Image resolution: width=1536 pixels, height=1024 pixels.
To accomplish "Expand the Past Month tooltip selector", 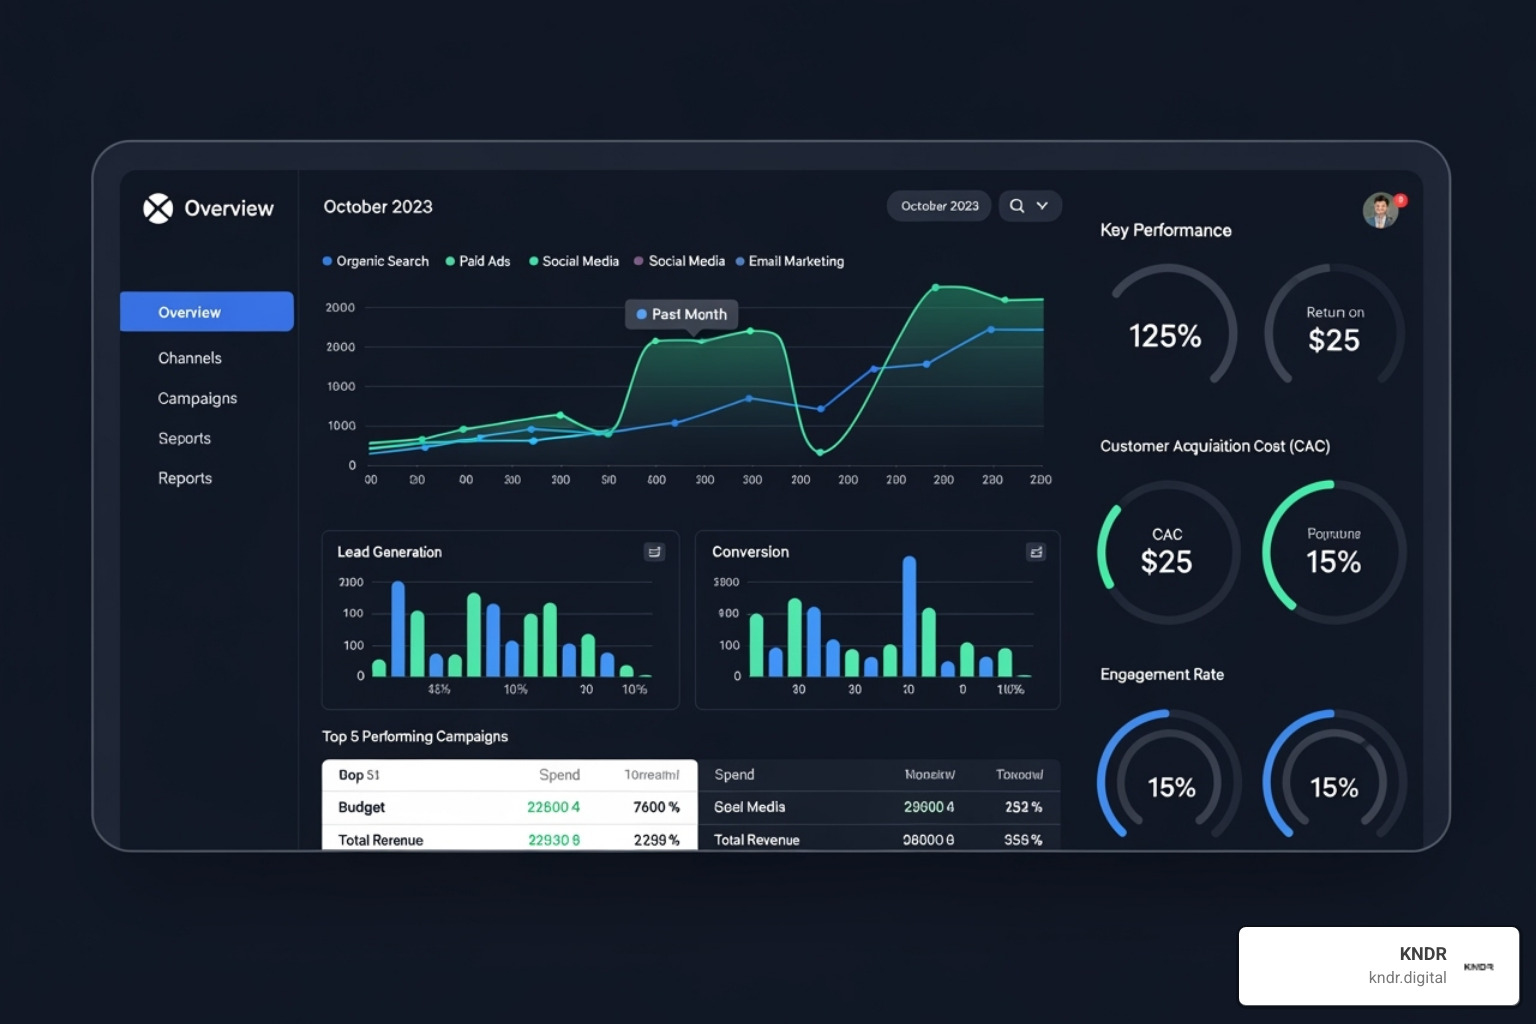I will 681,314.
